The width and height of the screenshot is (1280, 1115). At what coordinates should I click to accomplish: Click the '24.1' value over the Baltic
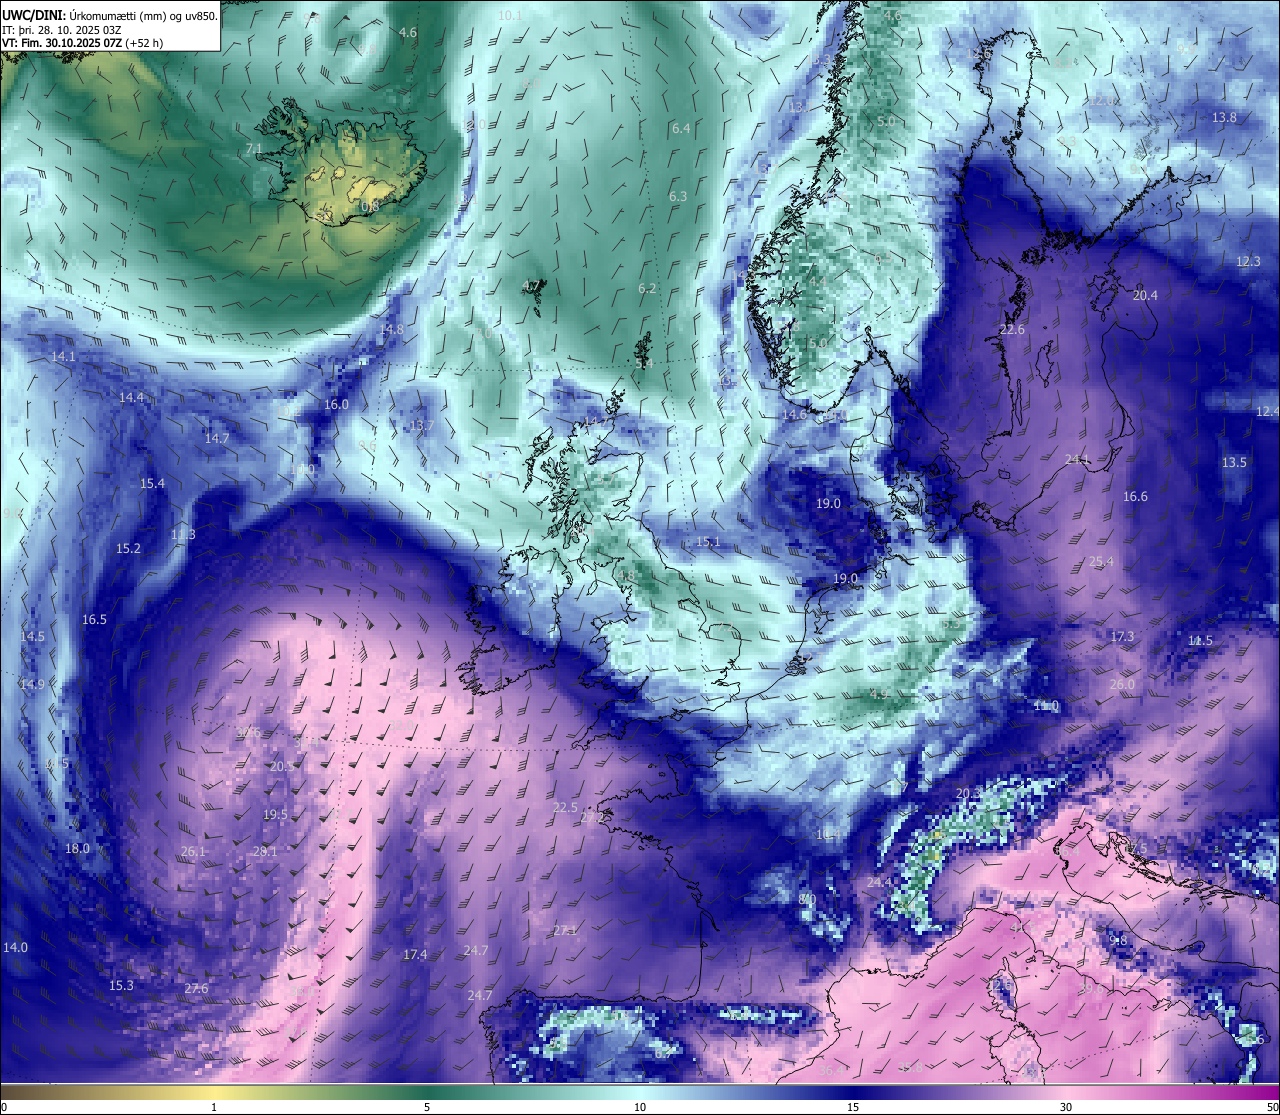pos(1077,459)
